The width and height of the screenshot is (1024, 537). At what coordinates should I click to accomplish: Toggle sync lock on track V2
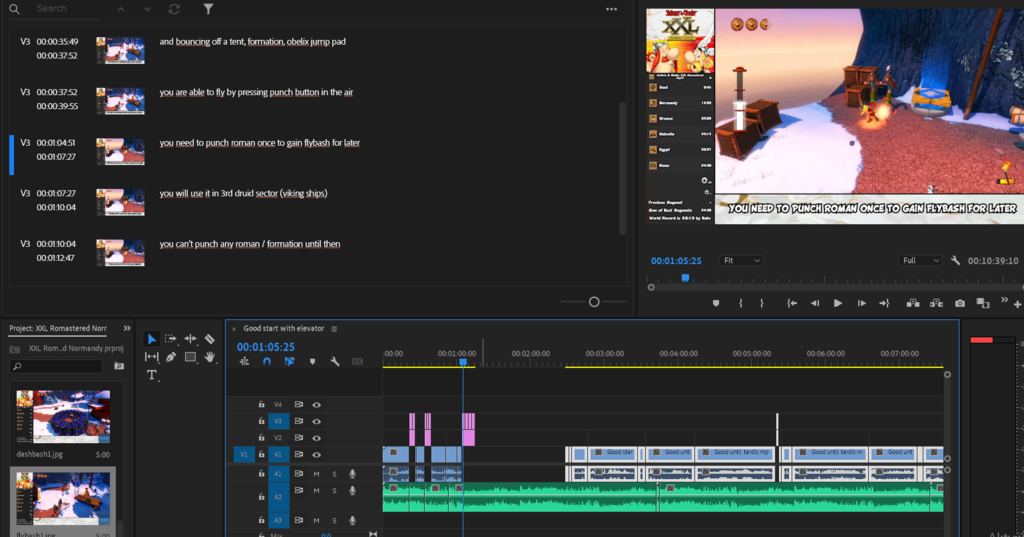click(298, 438)
